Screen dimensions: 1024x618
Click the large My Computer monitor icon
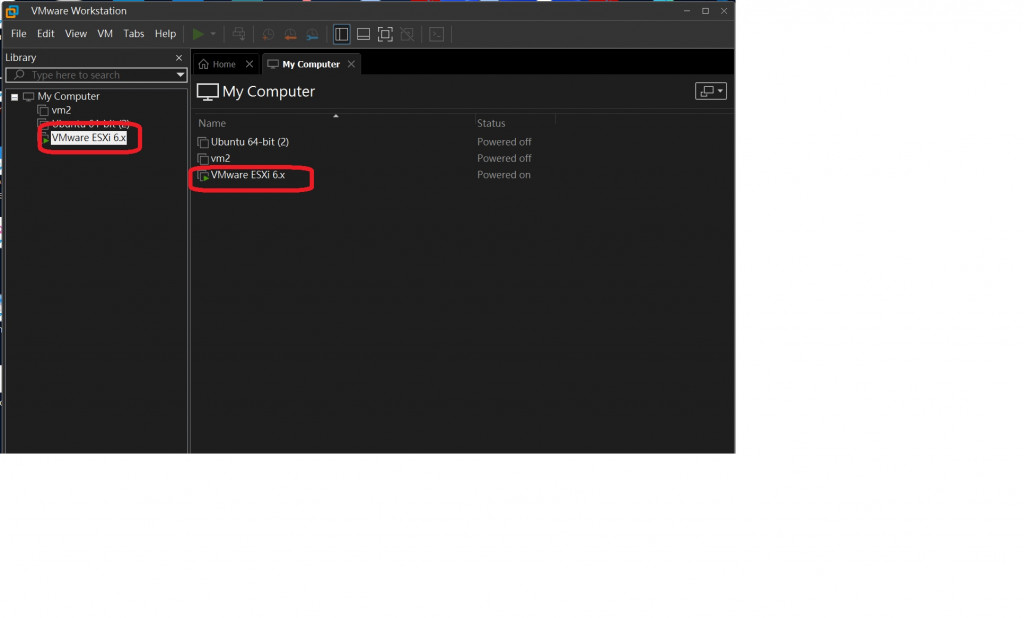click(x=208, y=92)
